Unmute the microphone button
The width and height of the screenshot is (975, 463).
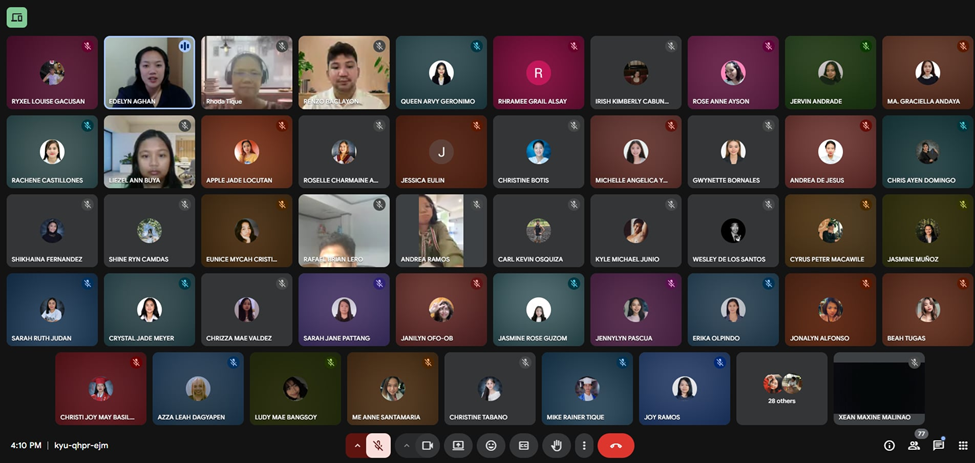coord(379,445)
